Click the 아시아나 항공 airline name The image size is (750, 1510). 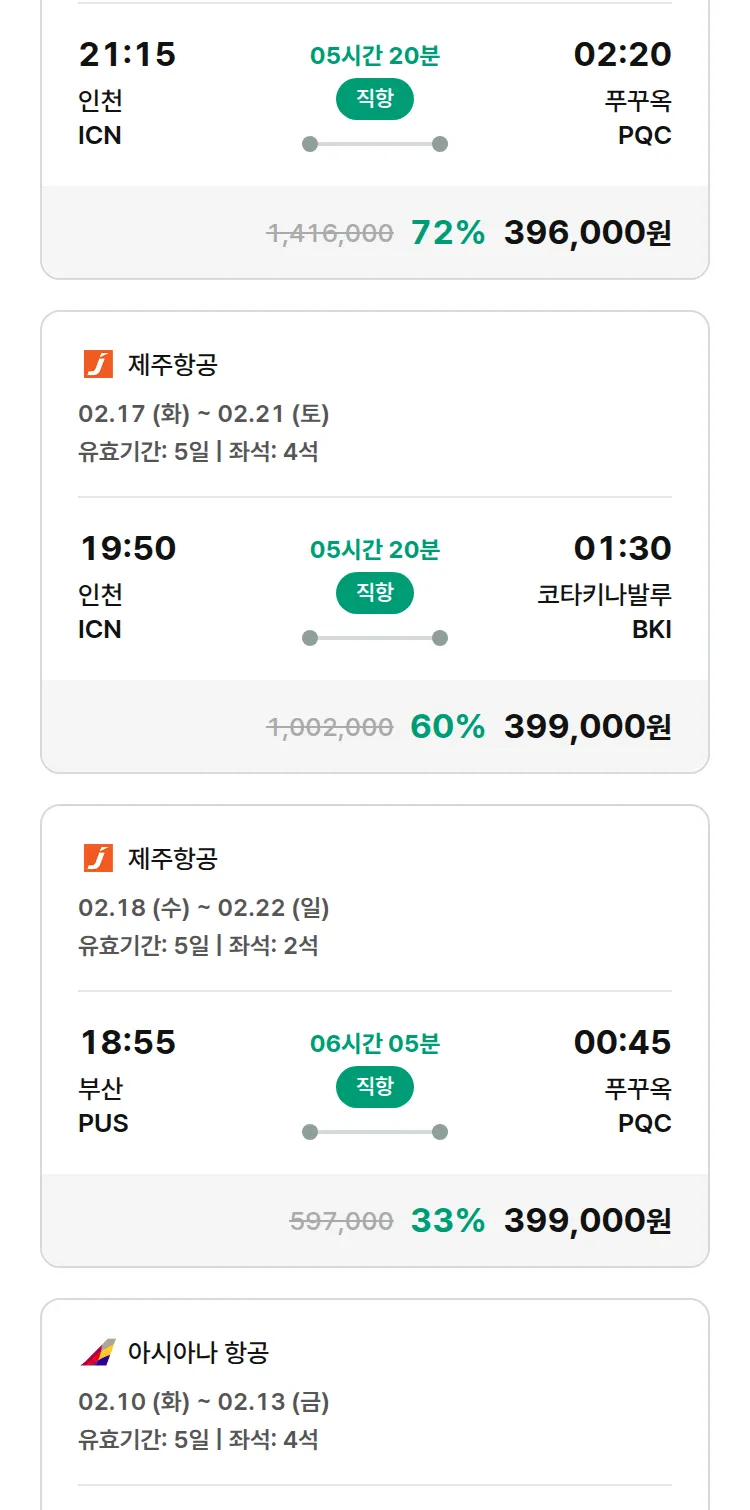[198, 1352]
